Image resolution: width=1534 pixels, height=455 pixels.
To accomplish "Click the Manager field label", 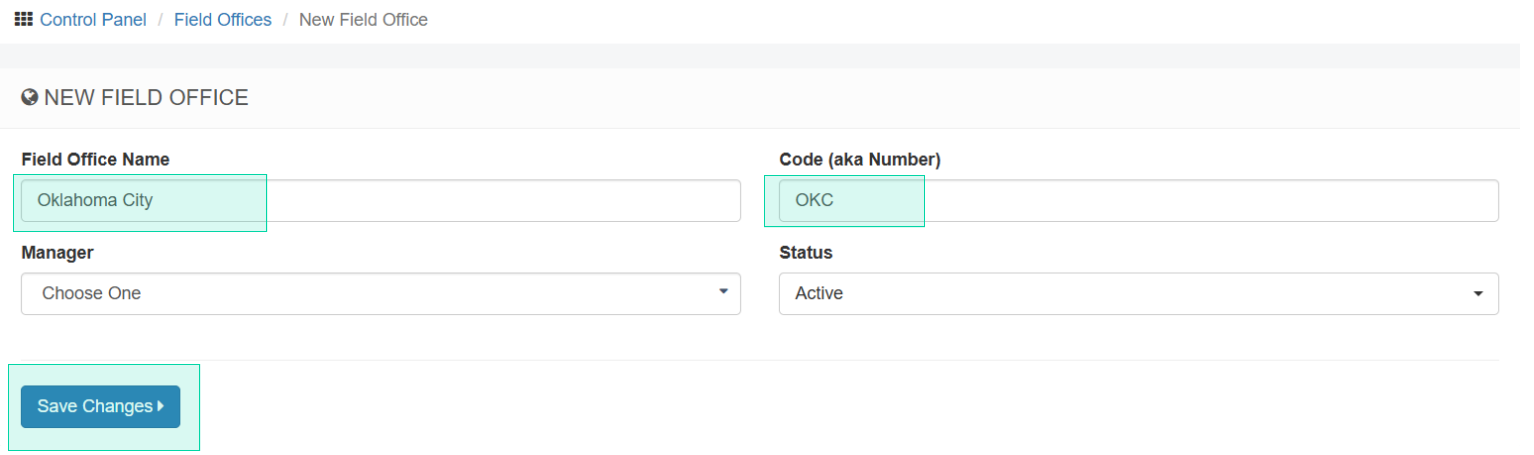I will (57, 253).
